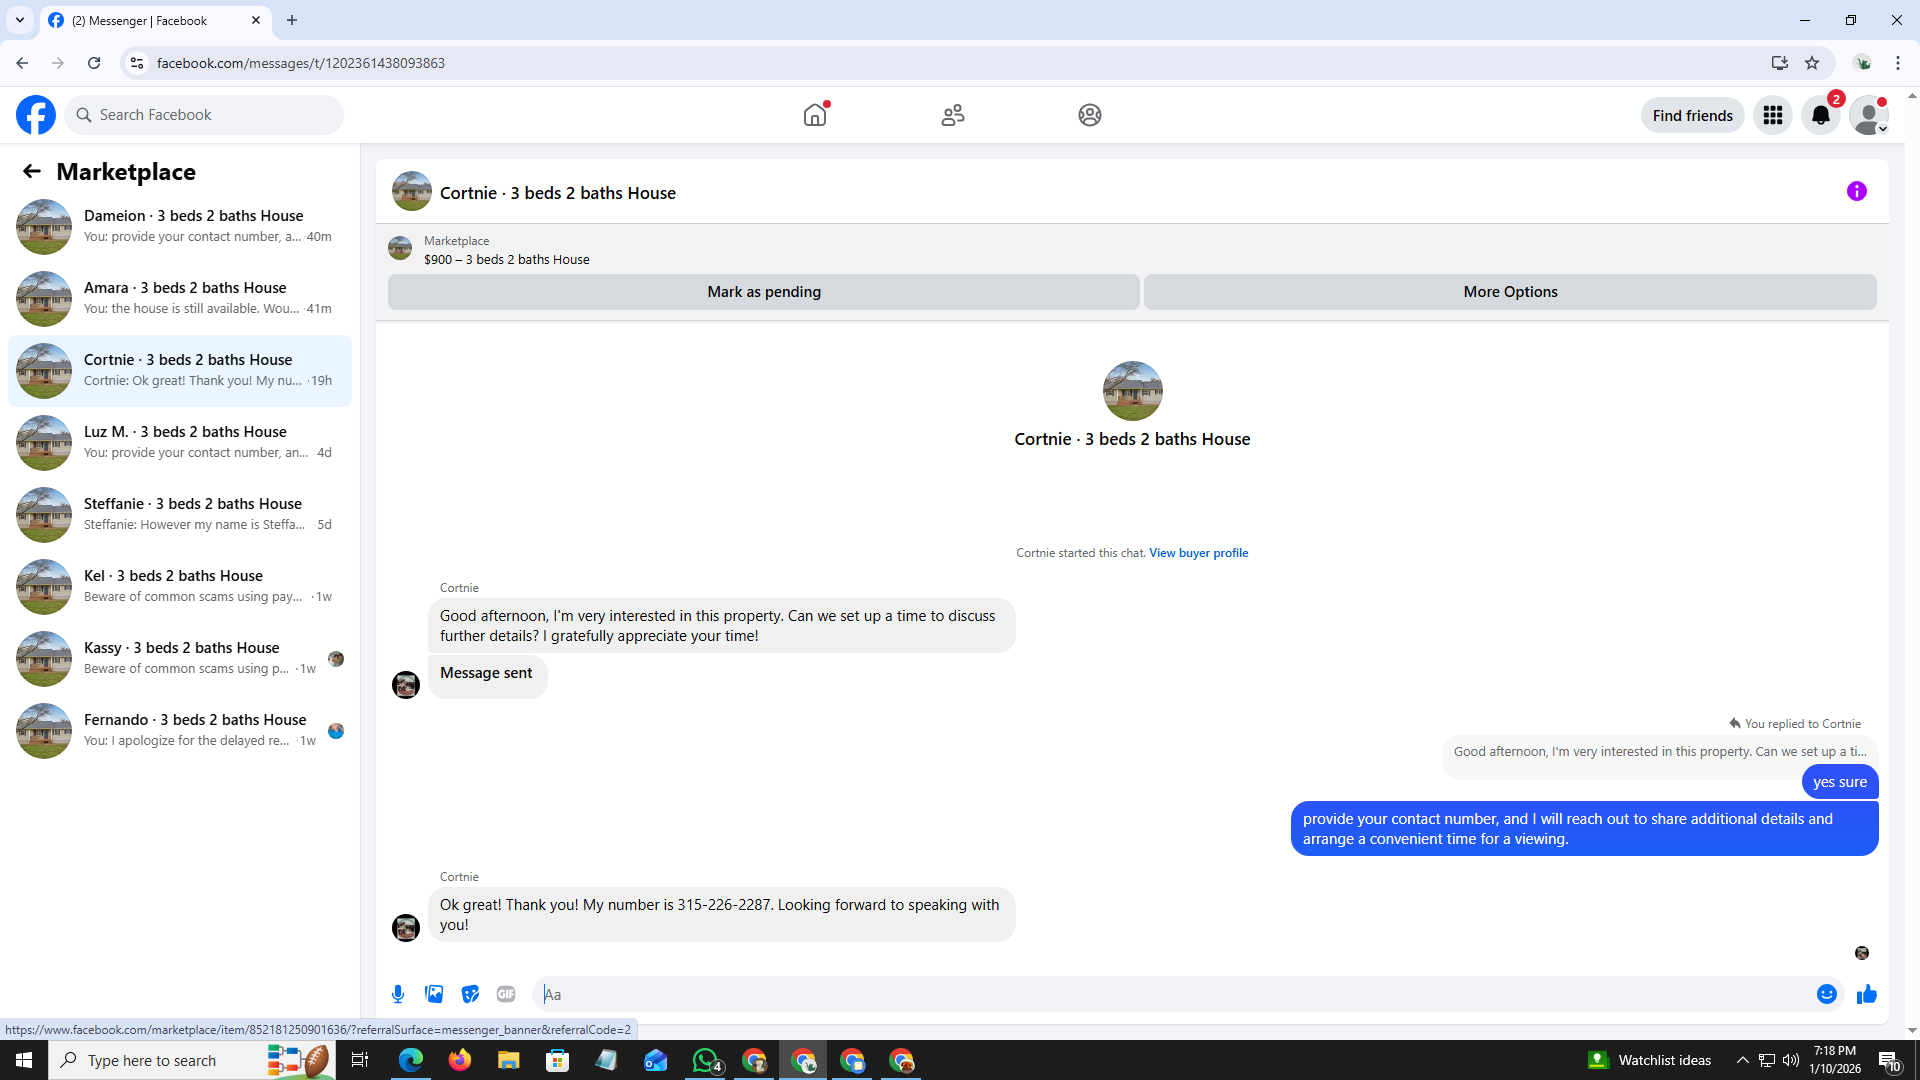The image size is (1920, 1080).
Task: Go to the Facebook Home tab
Action: [x=815, y=115]
